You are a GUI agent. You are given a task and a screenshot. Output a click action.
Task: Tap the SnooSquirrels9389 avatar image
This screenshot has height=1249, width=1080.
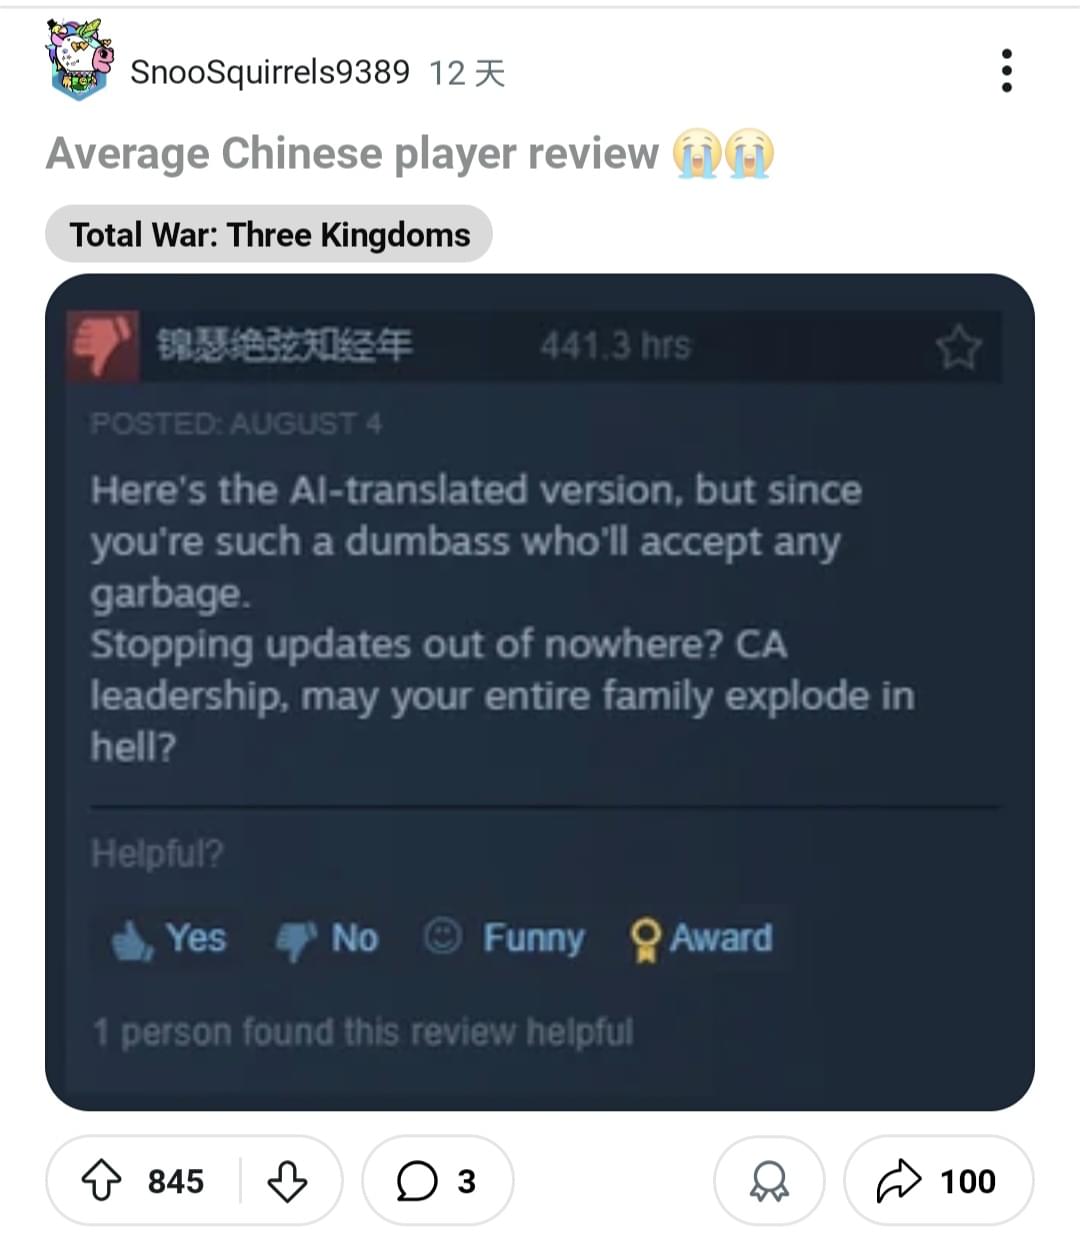[x=79, y=60]
